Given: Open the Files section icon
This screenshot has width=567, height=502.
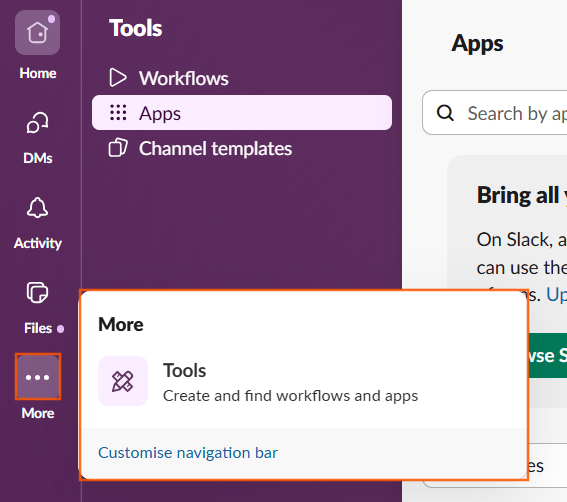Looking at the screenshot, I should pos(37,292).
